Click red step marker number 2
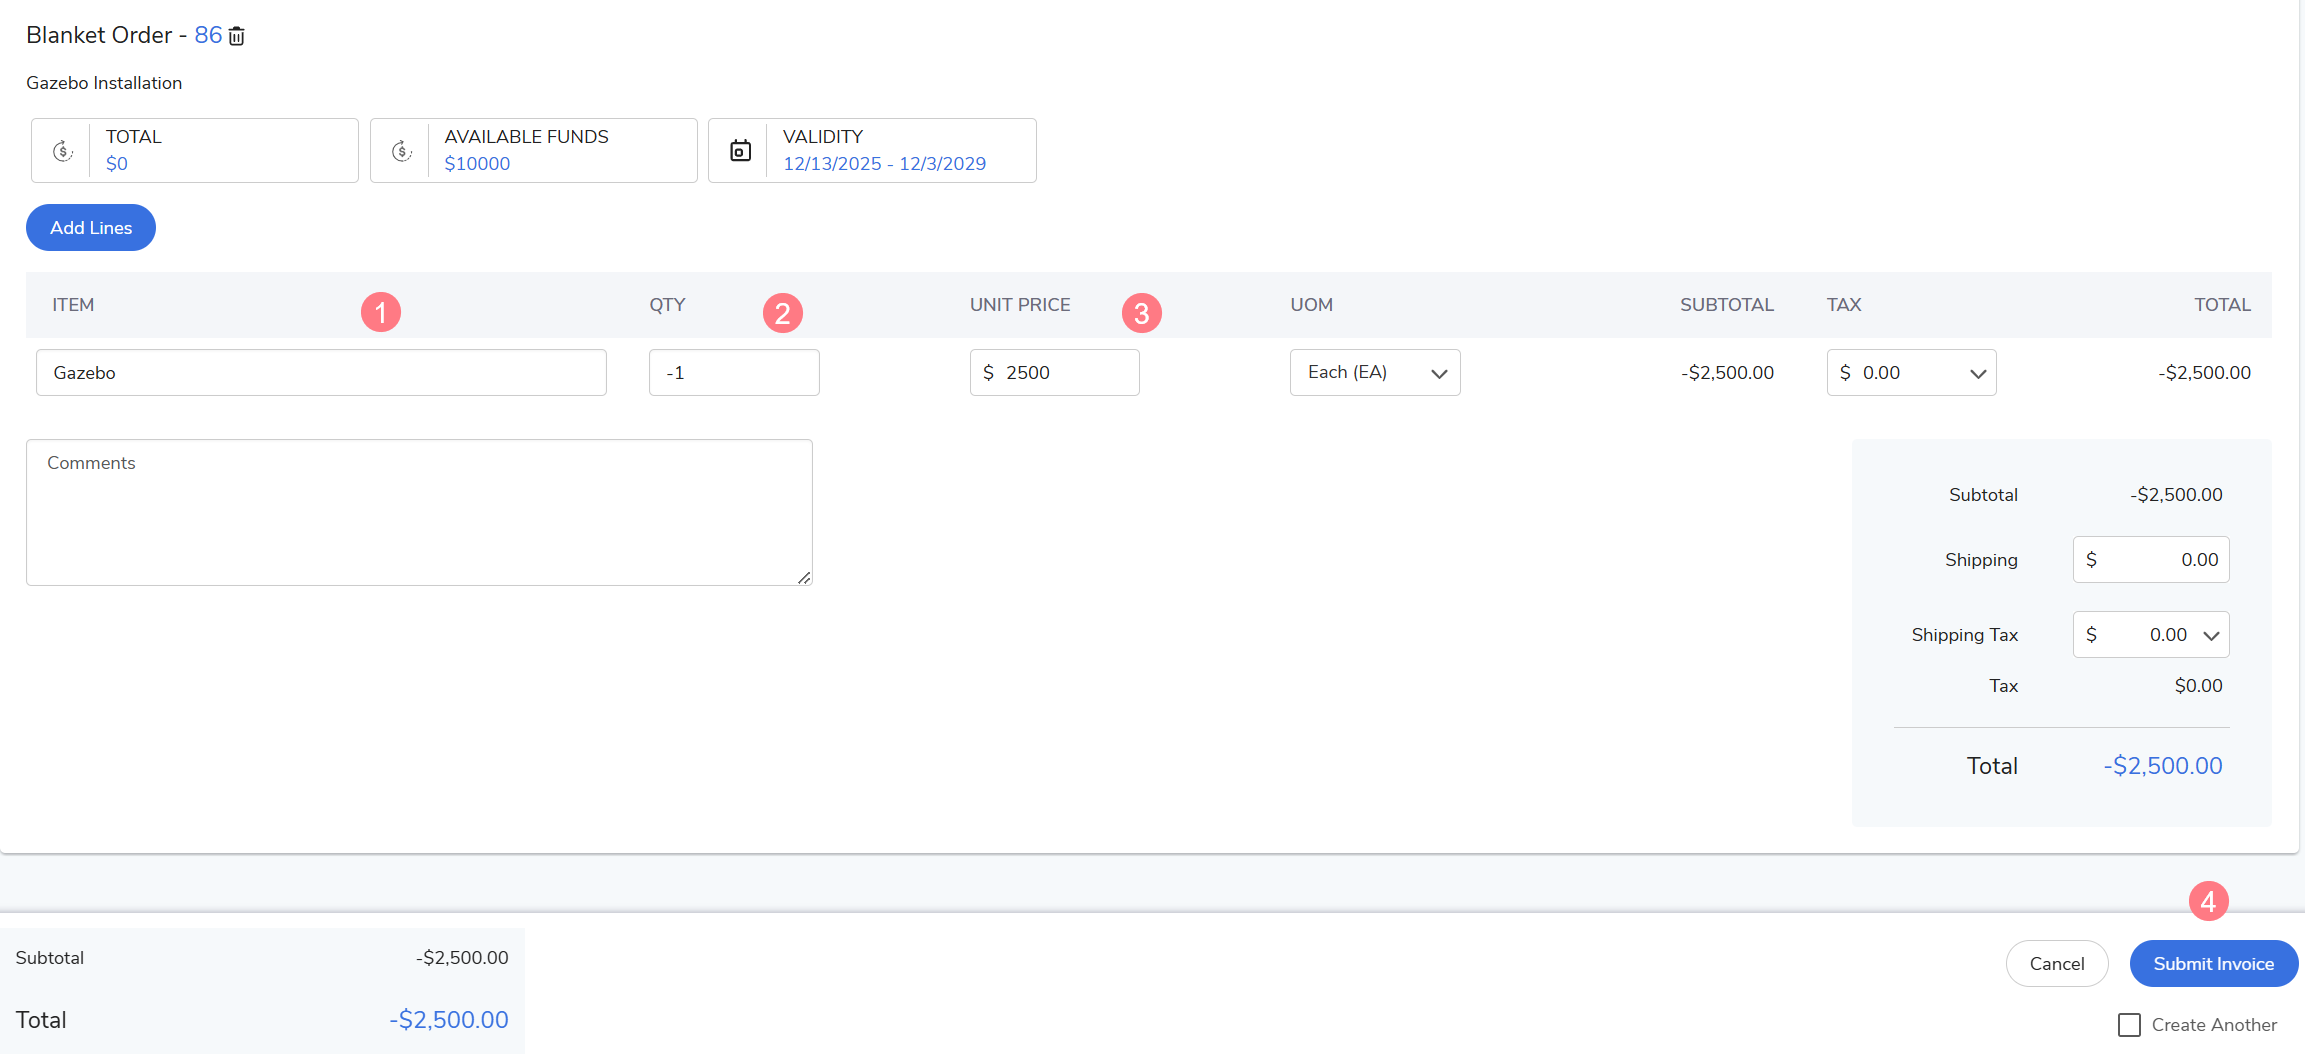 [782, 314]
